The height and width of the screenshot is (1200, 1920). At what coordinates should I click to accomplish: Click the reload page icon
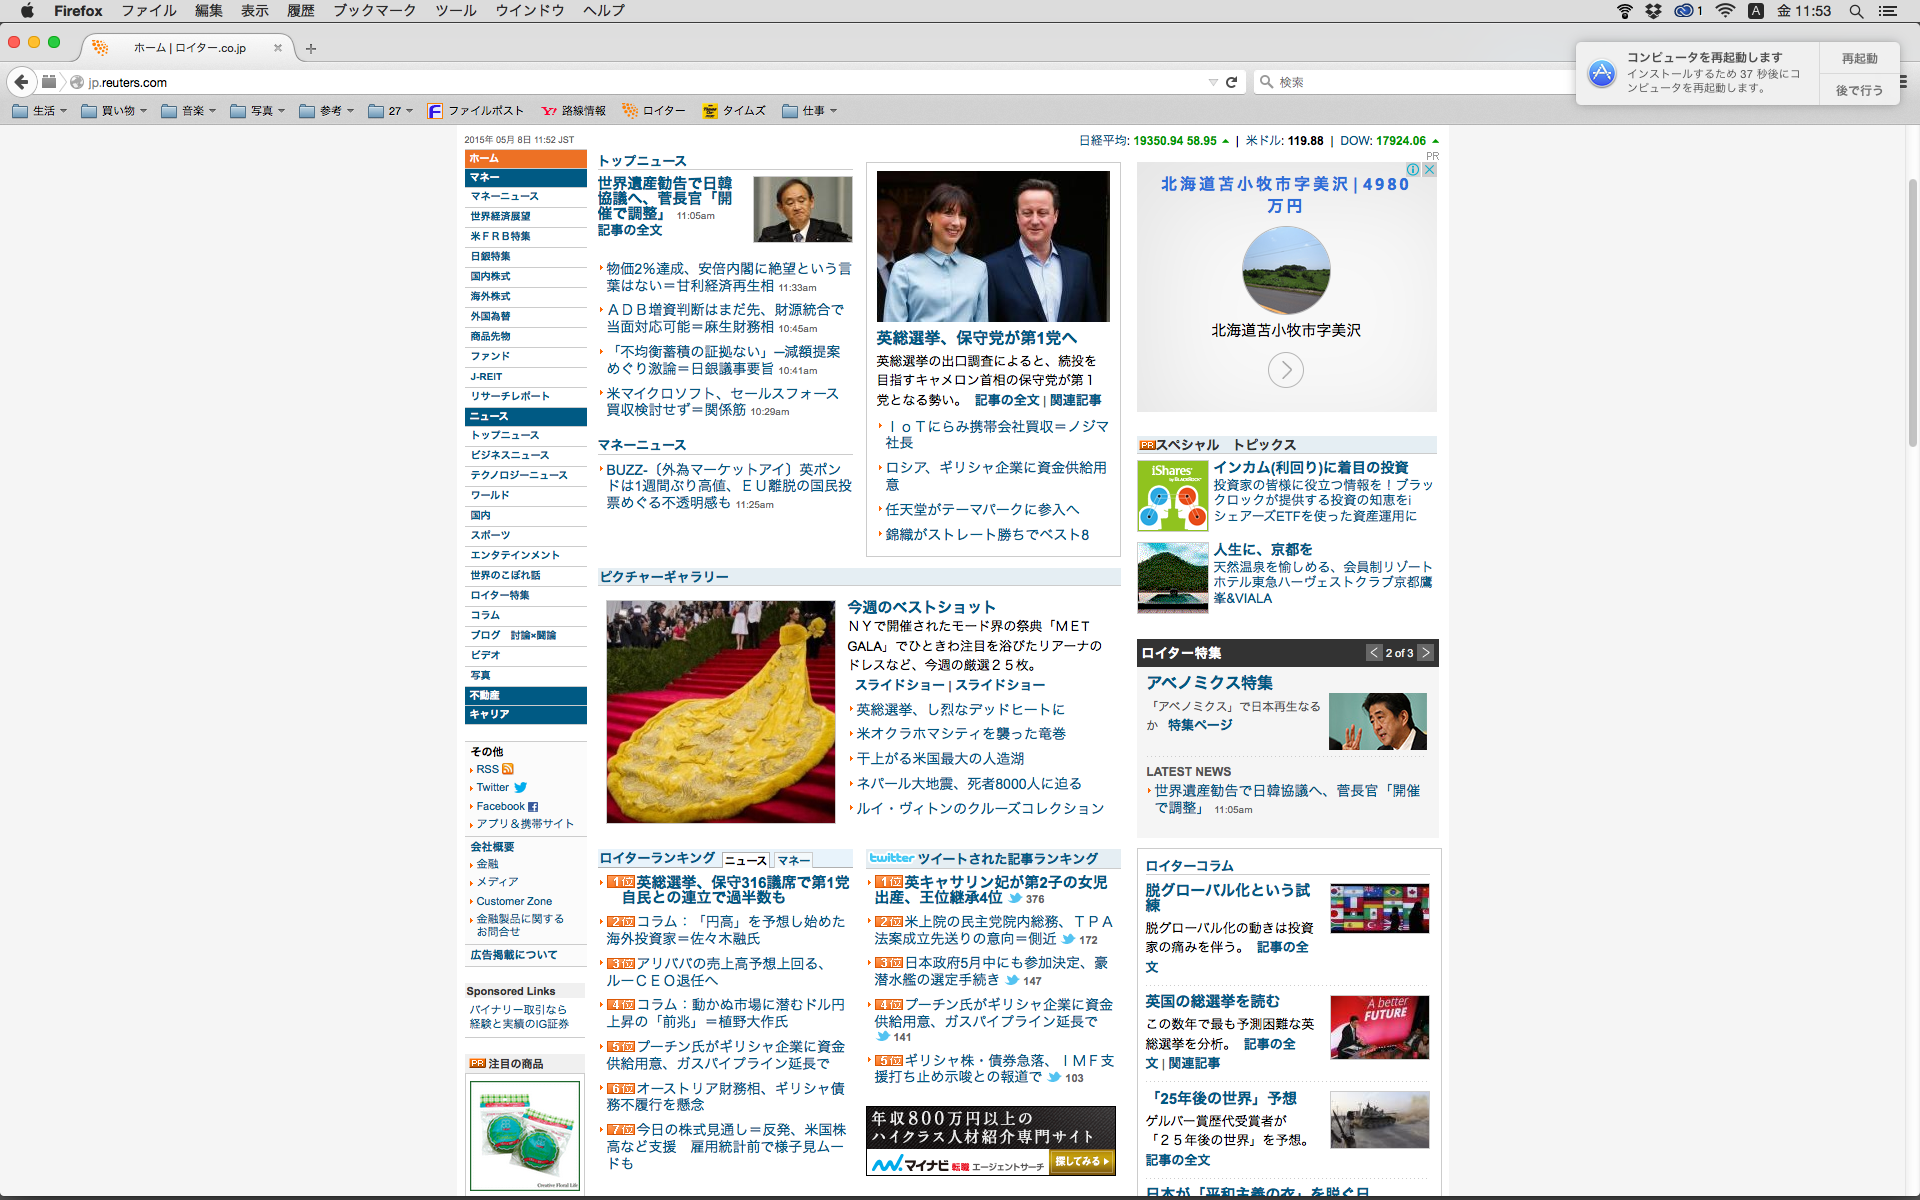[1232, 82]
